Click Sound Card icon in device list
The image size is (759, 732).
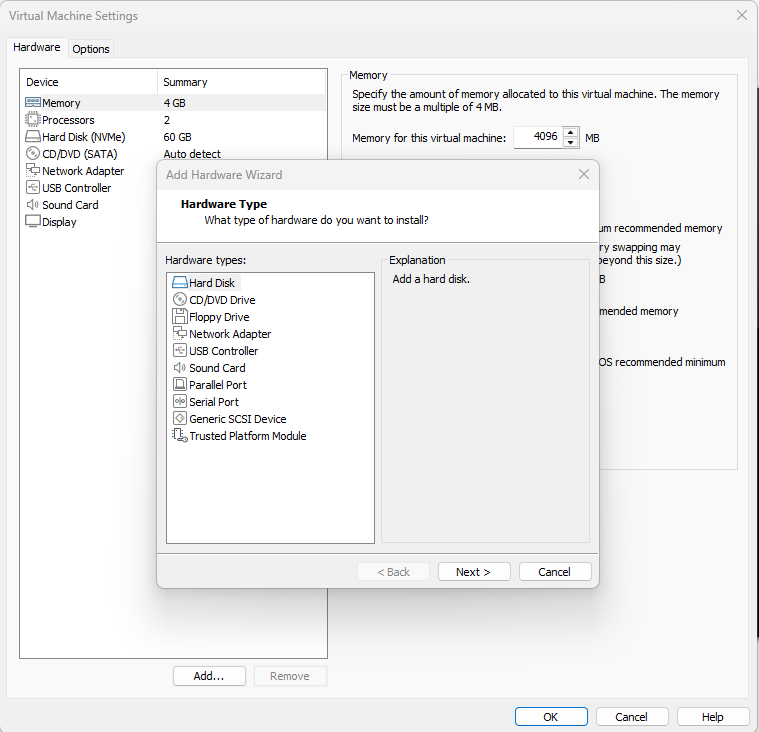32,205
